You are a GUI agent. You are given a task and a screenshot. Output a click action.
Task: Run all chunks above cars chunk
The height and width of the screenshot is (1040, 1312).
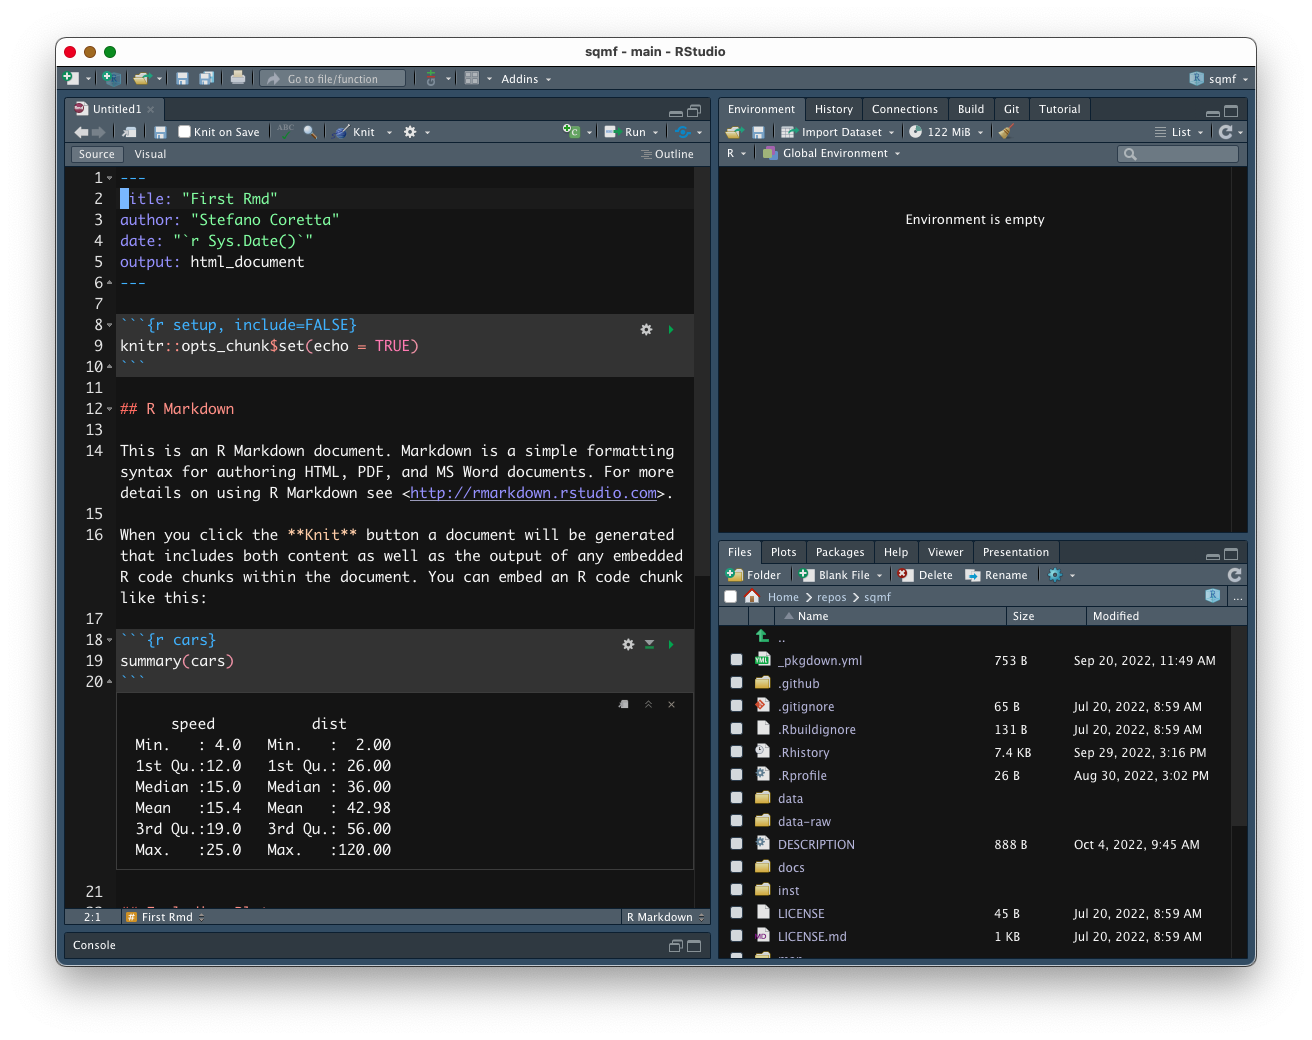649,644
